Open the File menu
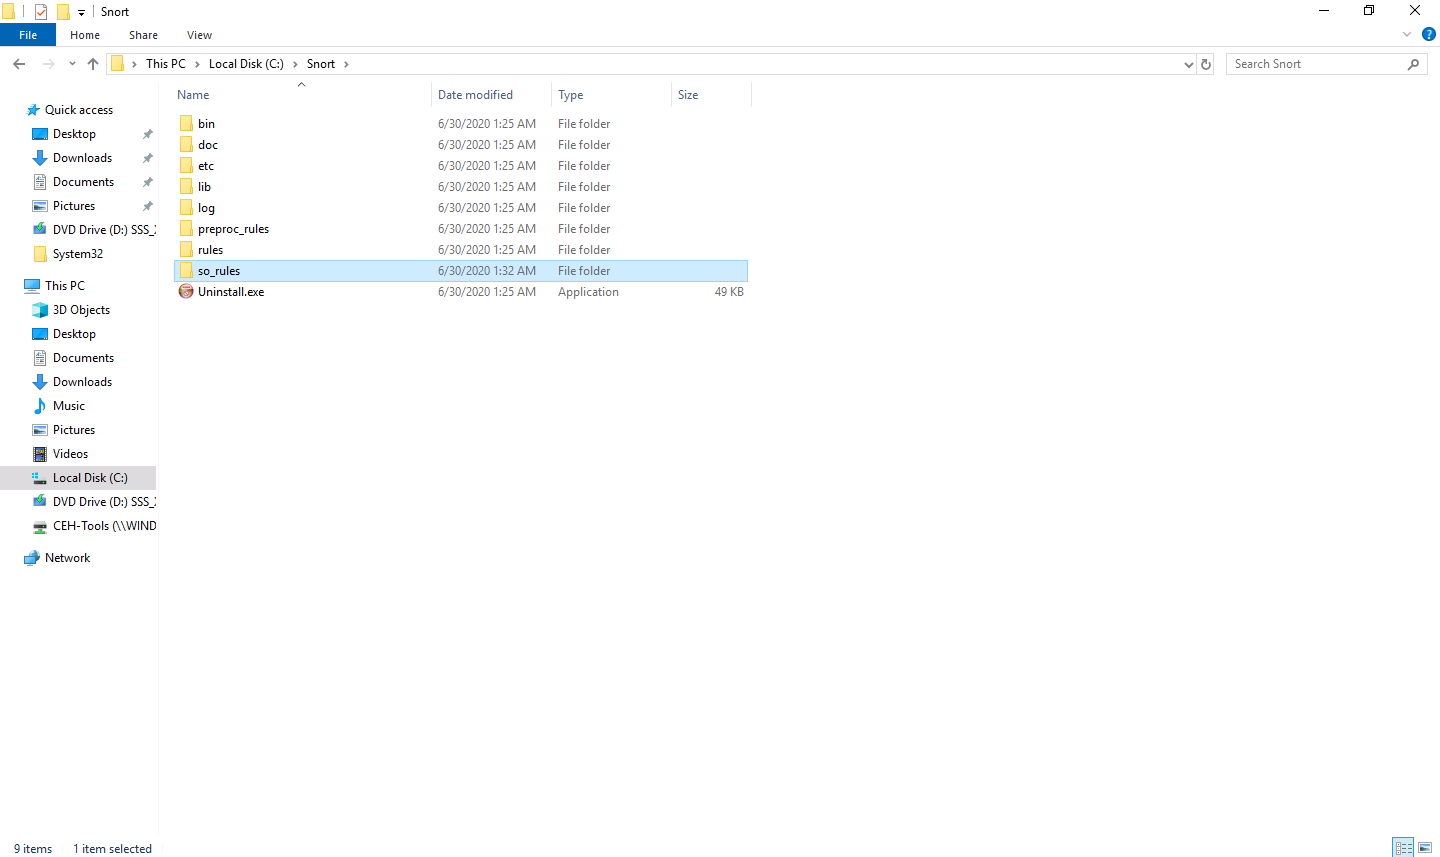 tap(28, 35)
